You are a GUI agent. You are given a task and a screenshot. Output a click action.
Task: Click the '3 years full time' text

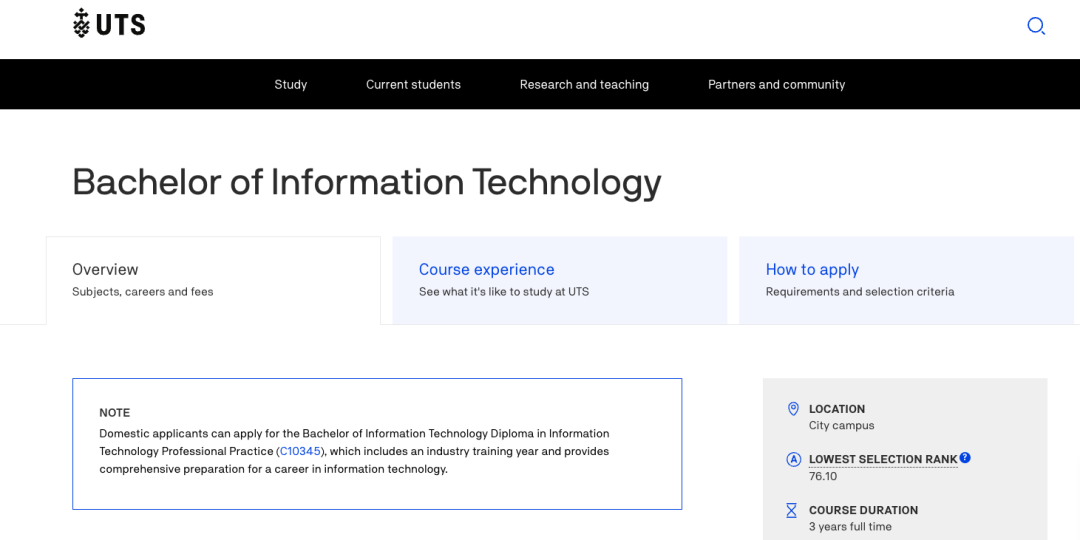(x=850, y=527)
